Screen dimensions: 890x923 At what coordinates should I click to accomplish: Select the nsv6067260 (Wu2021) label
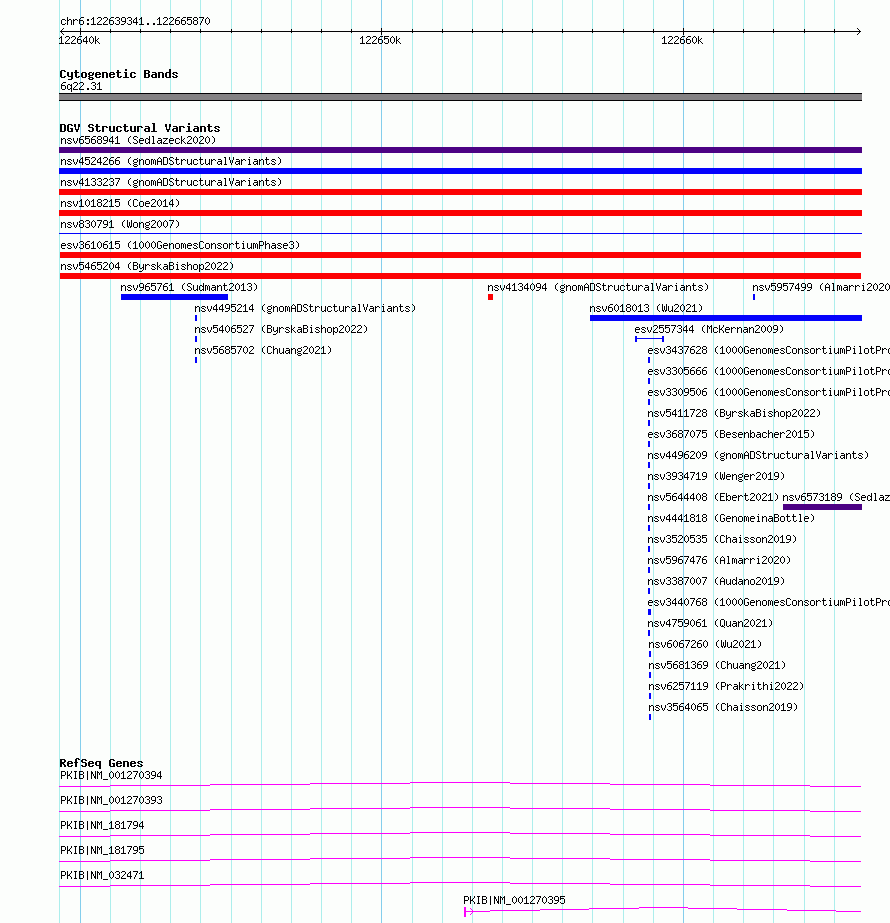coord(705,645)
